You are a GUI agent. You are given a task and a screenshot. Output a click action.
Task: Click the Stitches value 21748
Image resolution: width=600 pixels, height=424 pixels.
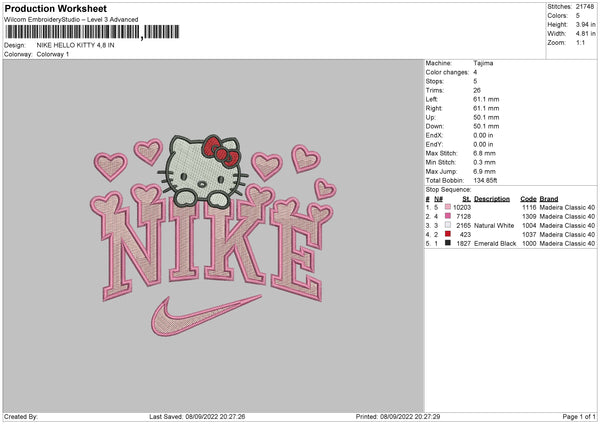pyautogui.click(x=587, y=6)
